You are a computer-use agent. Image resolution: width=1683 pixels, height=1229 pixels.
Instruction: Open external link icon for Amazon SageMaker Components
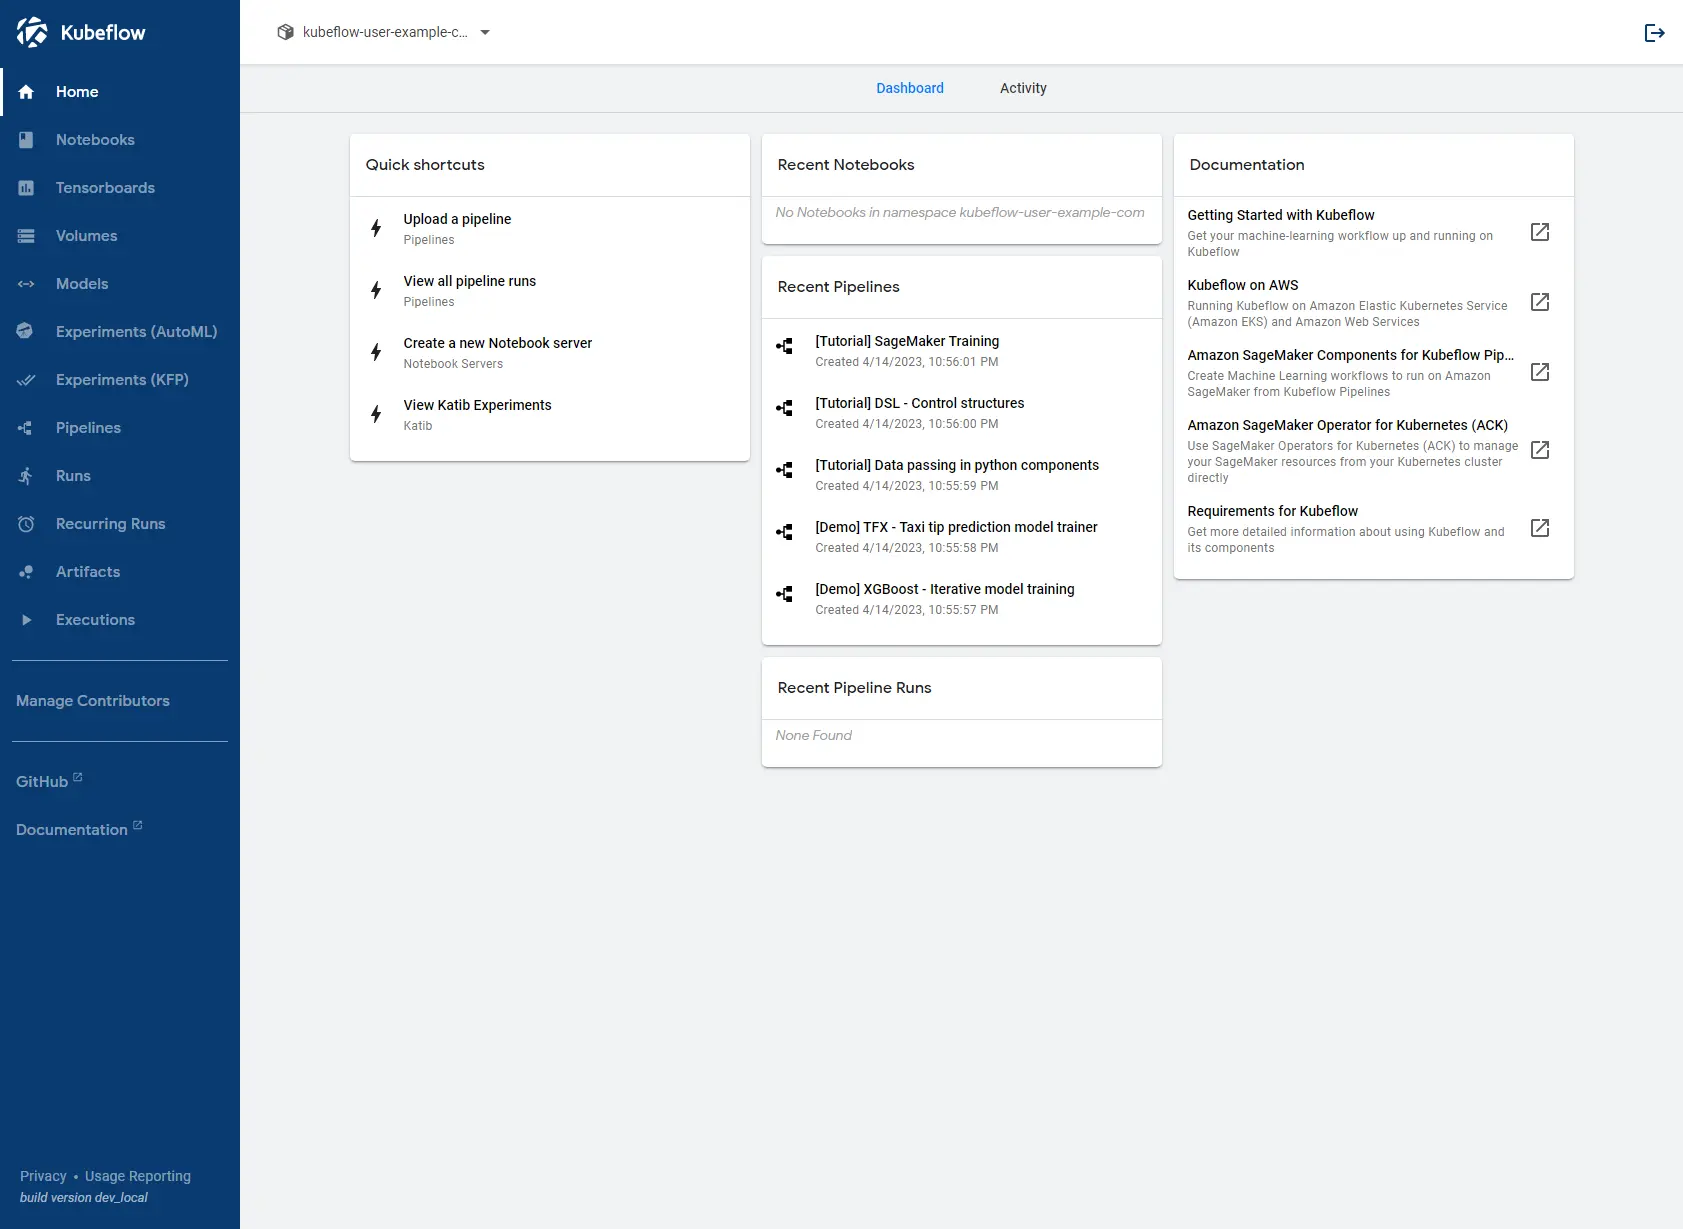click(1540, 372)
